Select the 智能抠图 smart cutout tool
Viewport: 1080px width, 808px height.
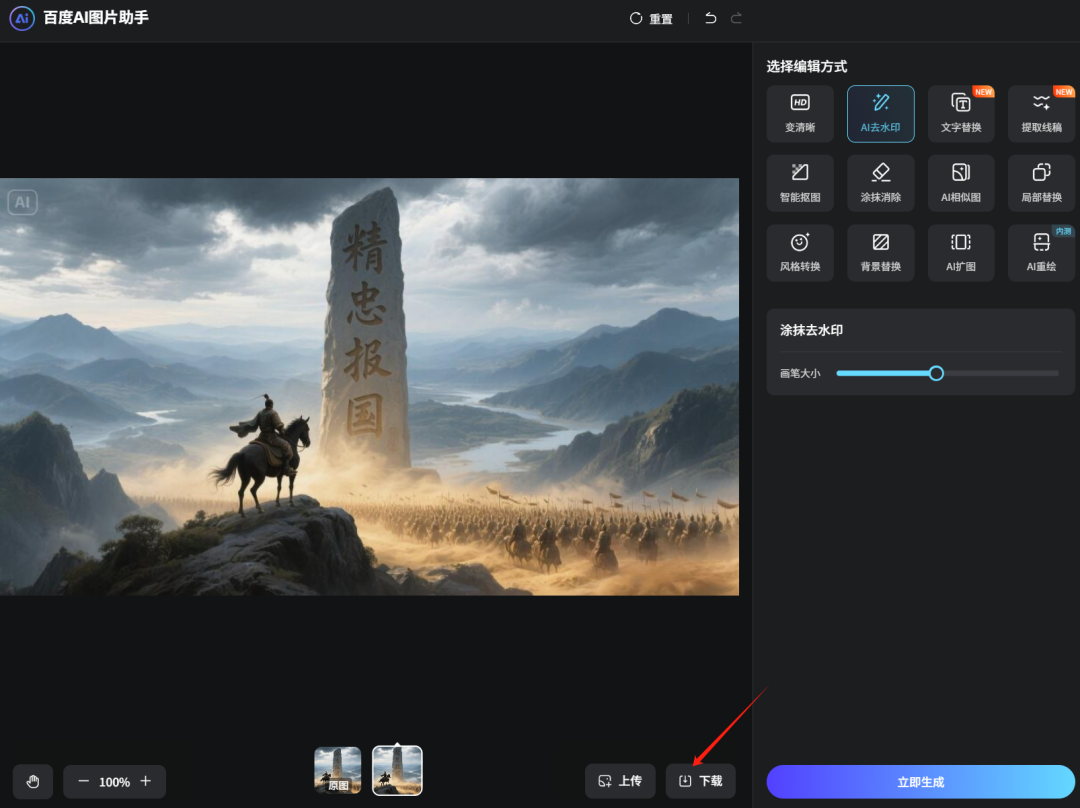click(x=800, y=183)
